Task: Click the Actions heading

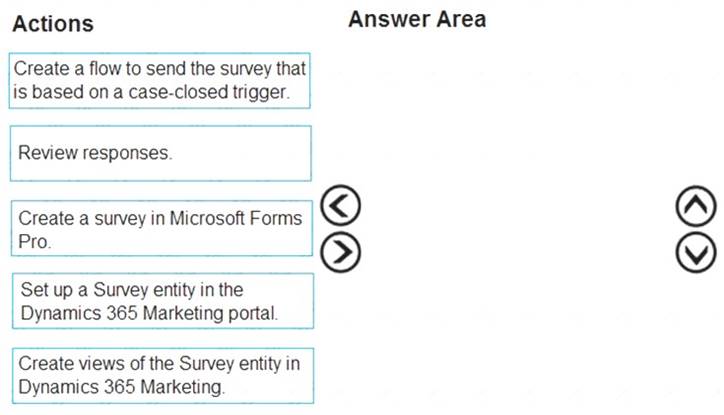Action: 53,24
